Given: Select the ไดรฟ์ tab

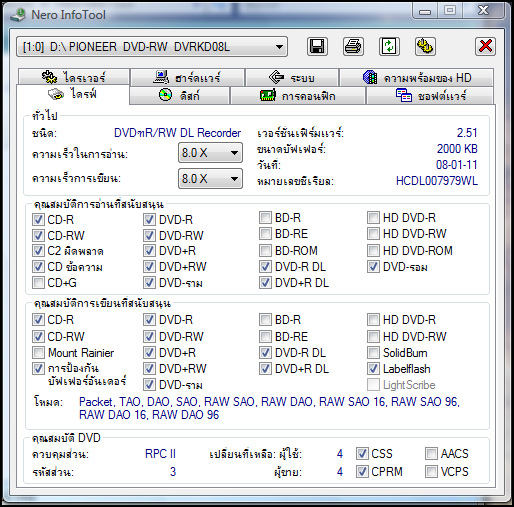Looking at the screenshot, I should coord(73,94).
